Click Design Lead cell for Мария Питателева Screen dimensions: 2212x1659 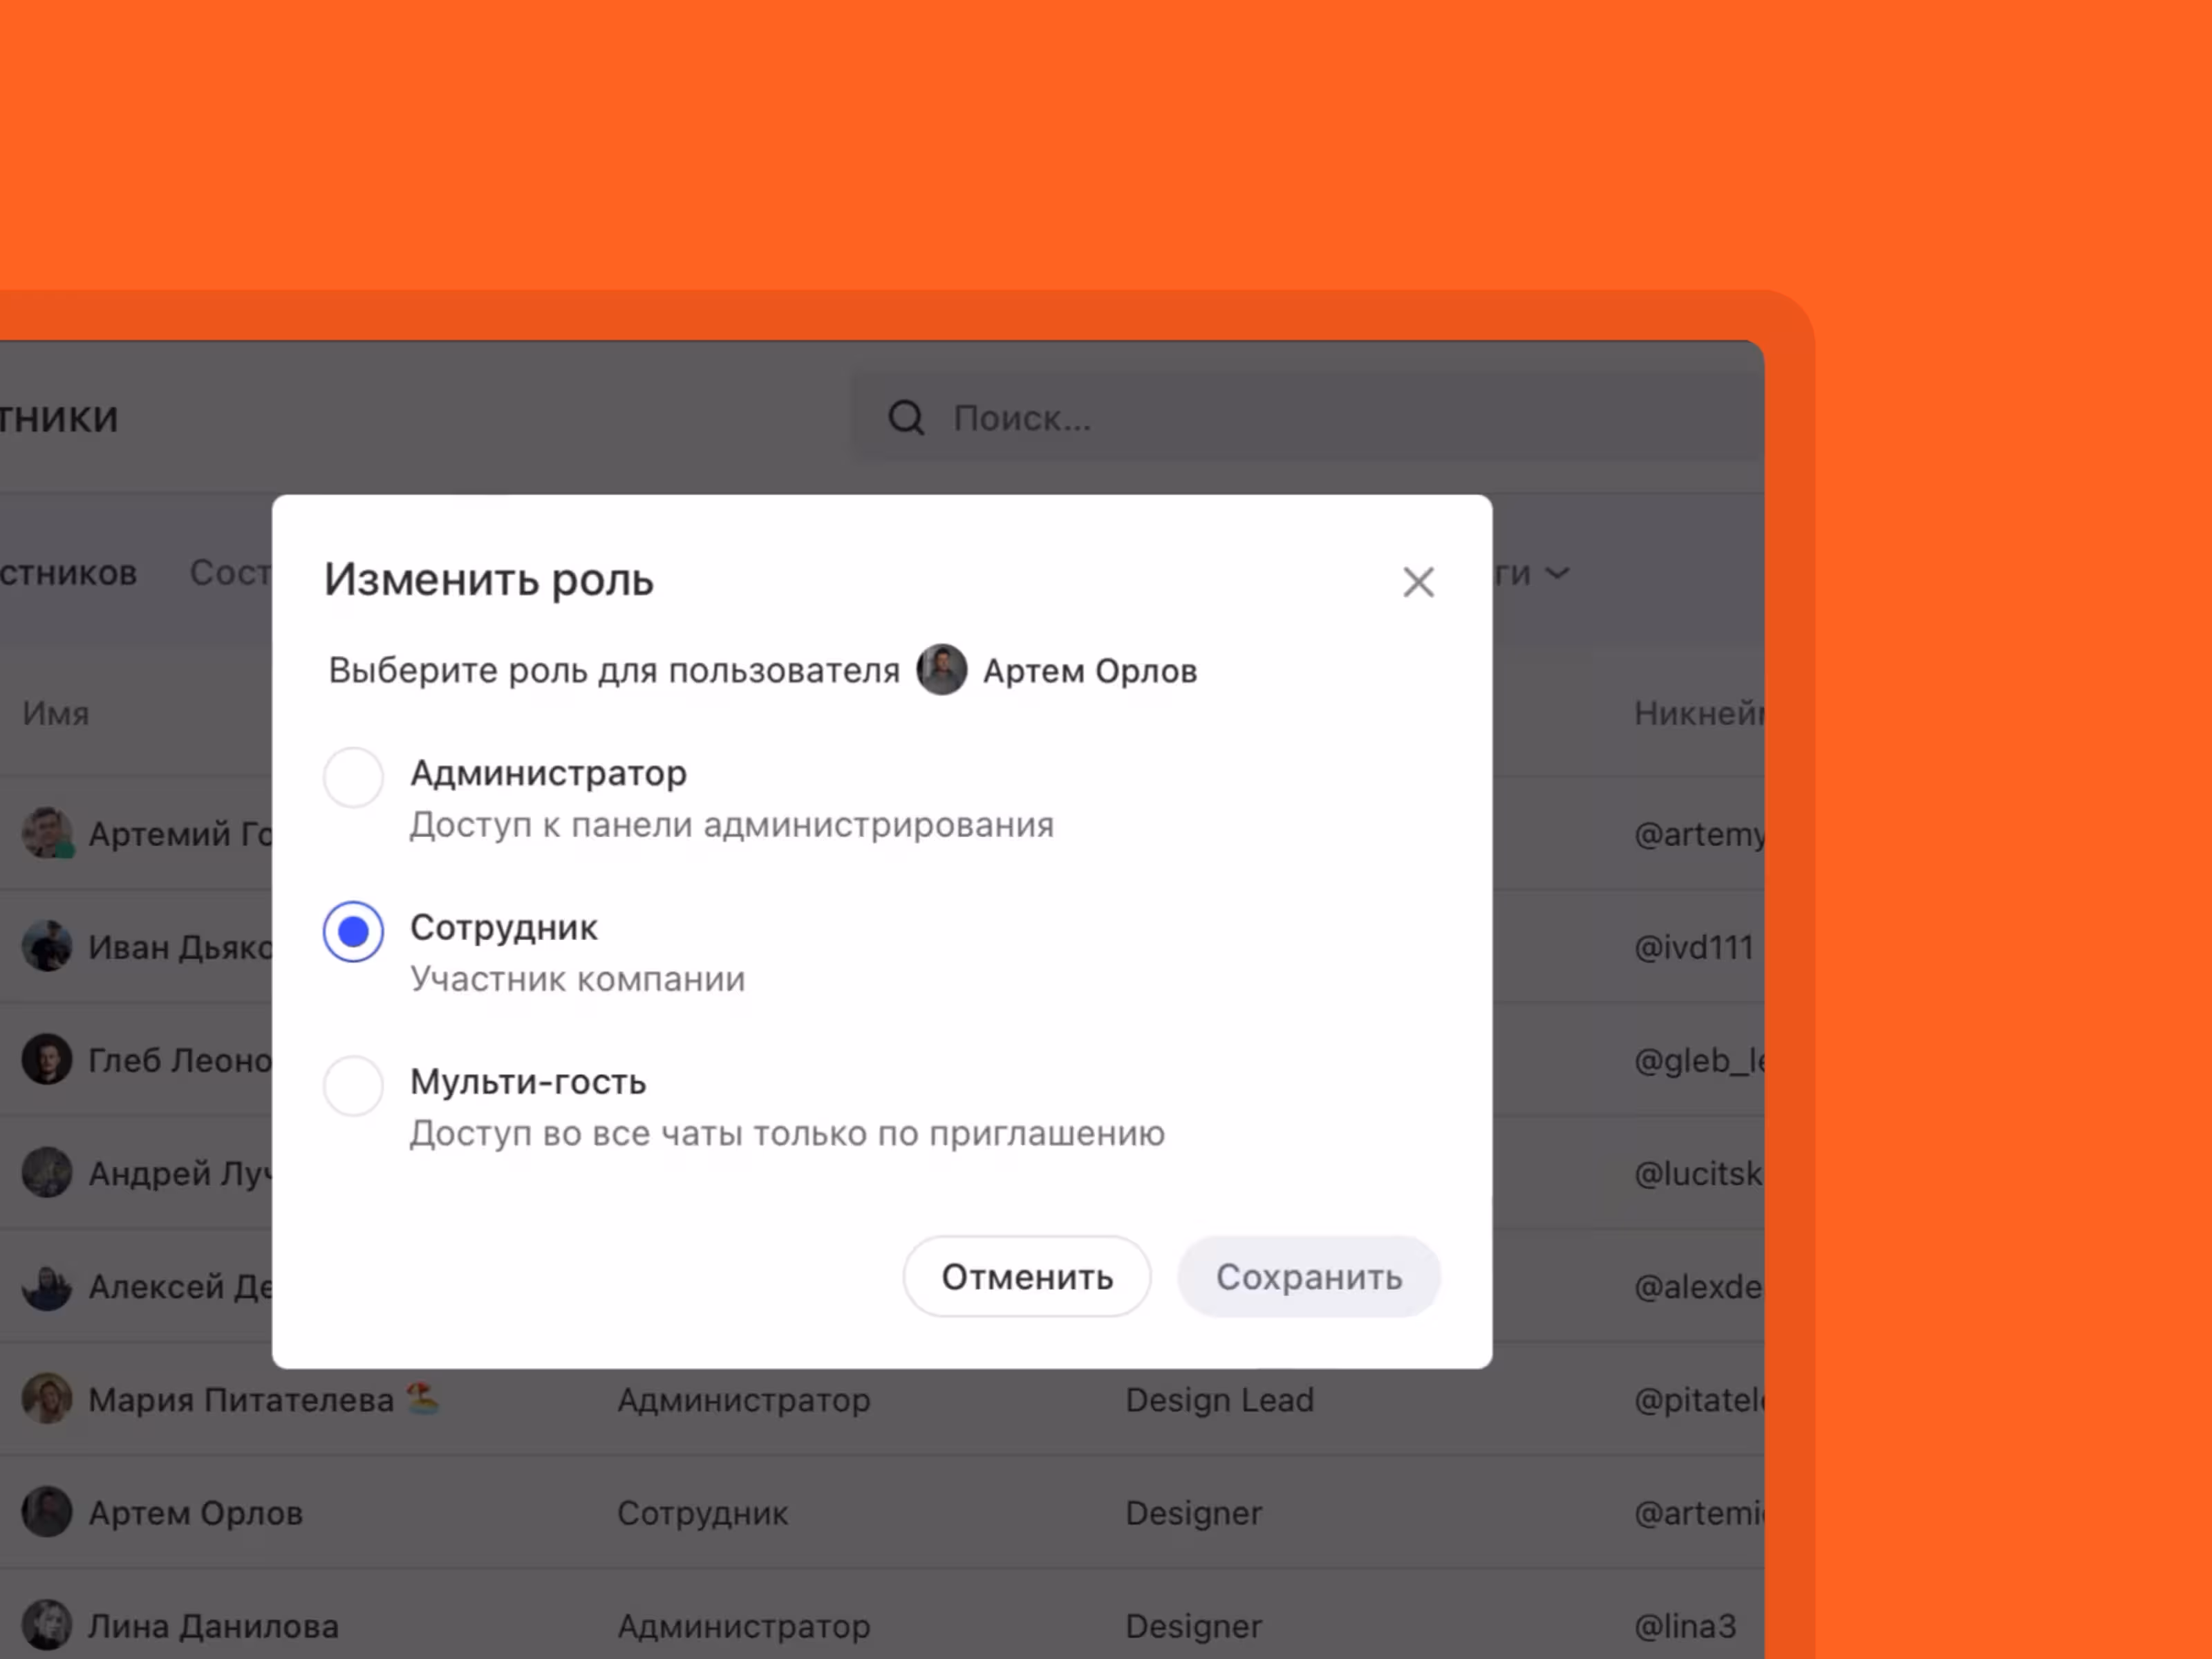click(1220, 1400)
